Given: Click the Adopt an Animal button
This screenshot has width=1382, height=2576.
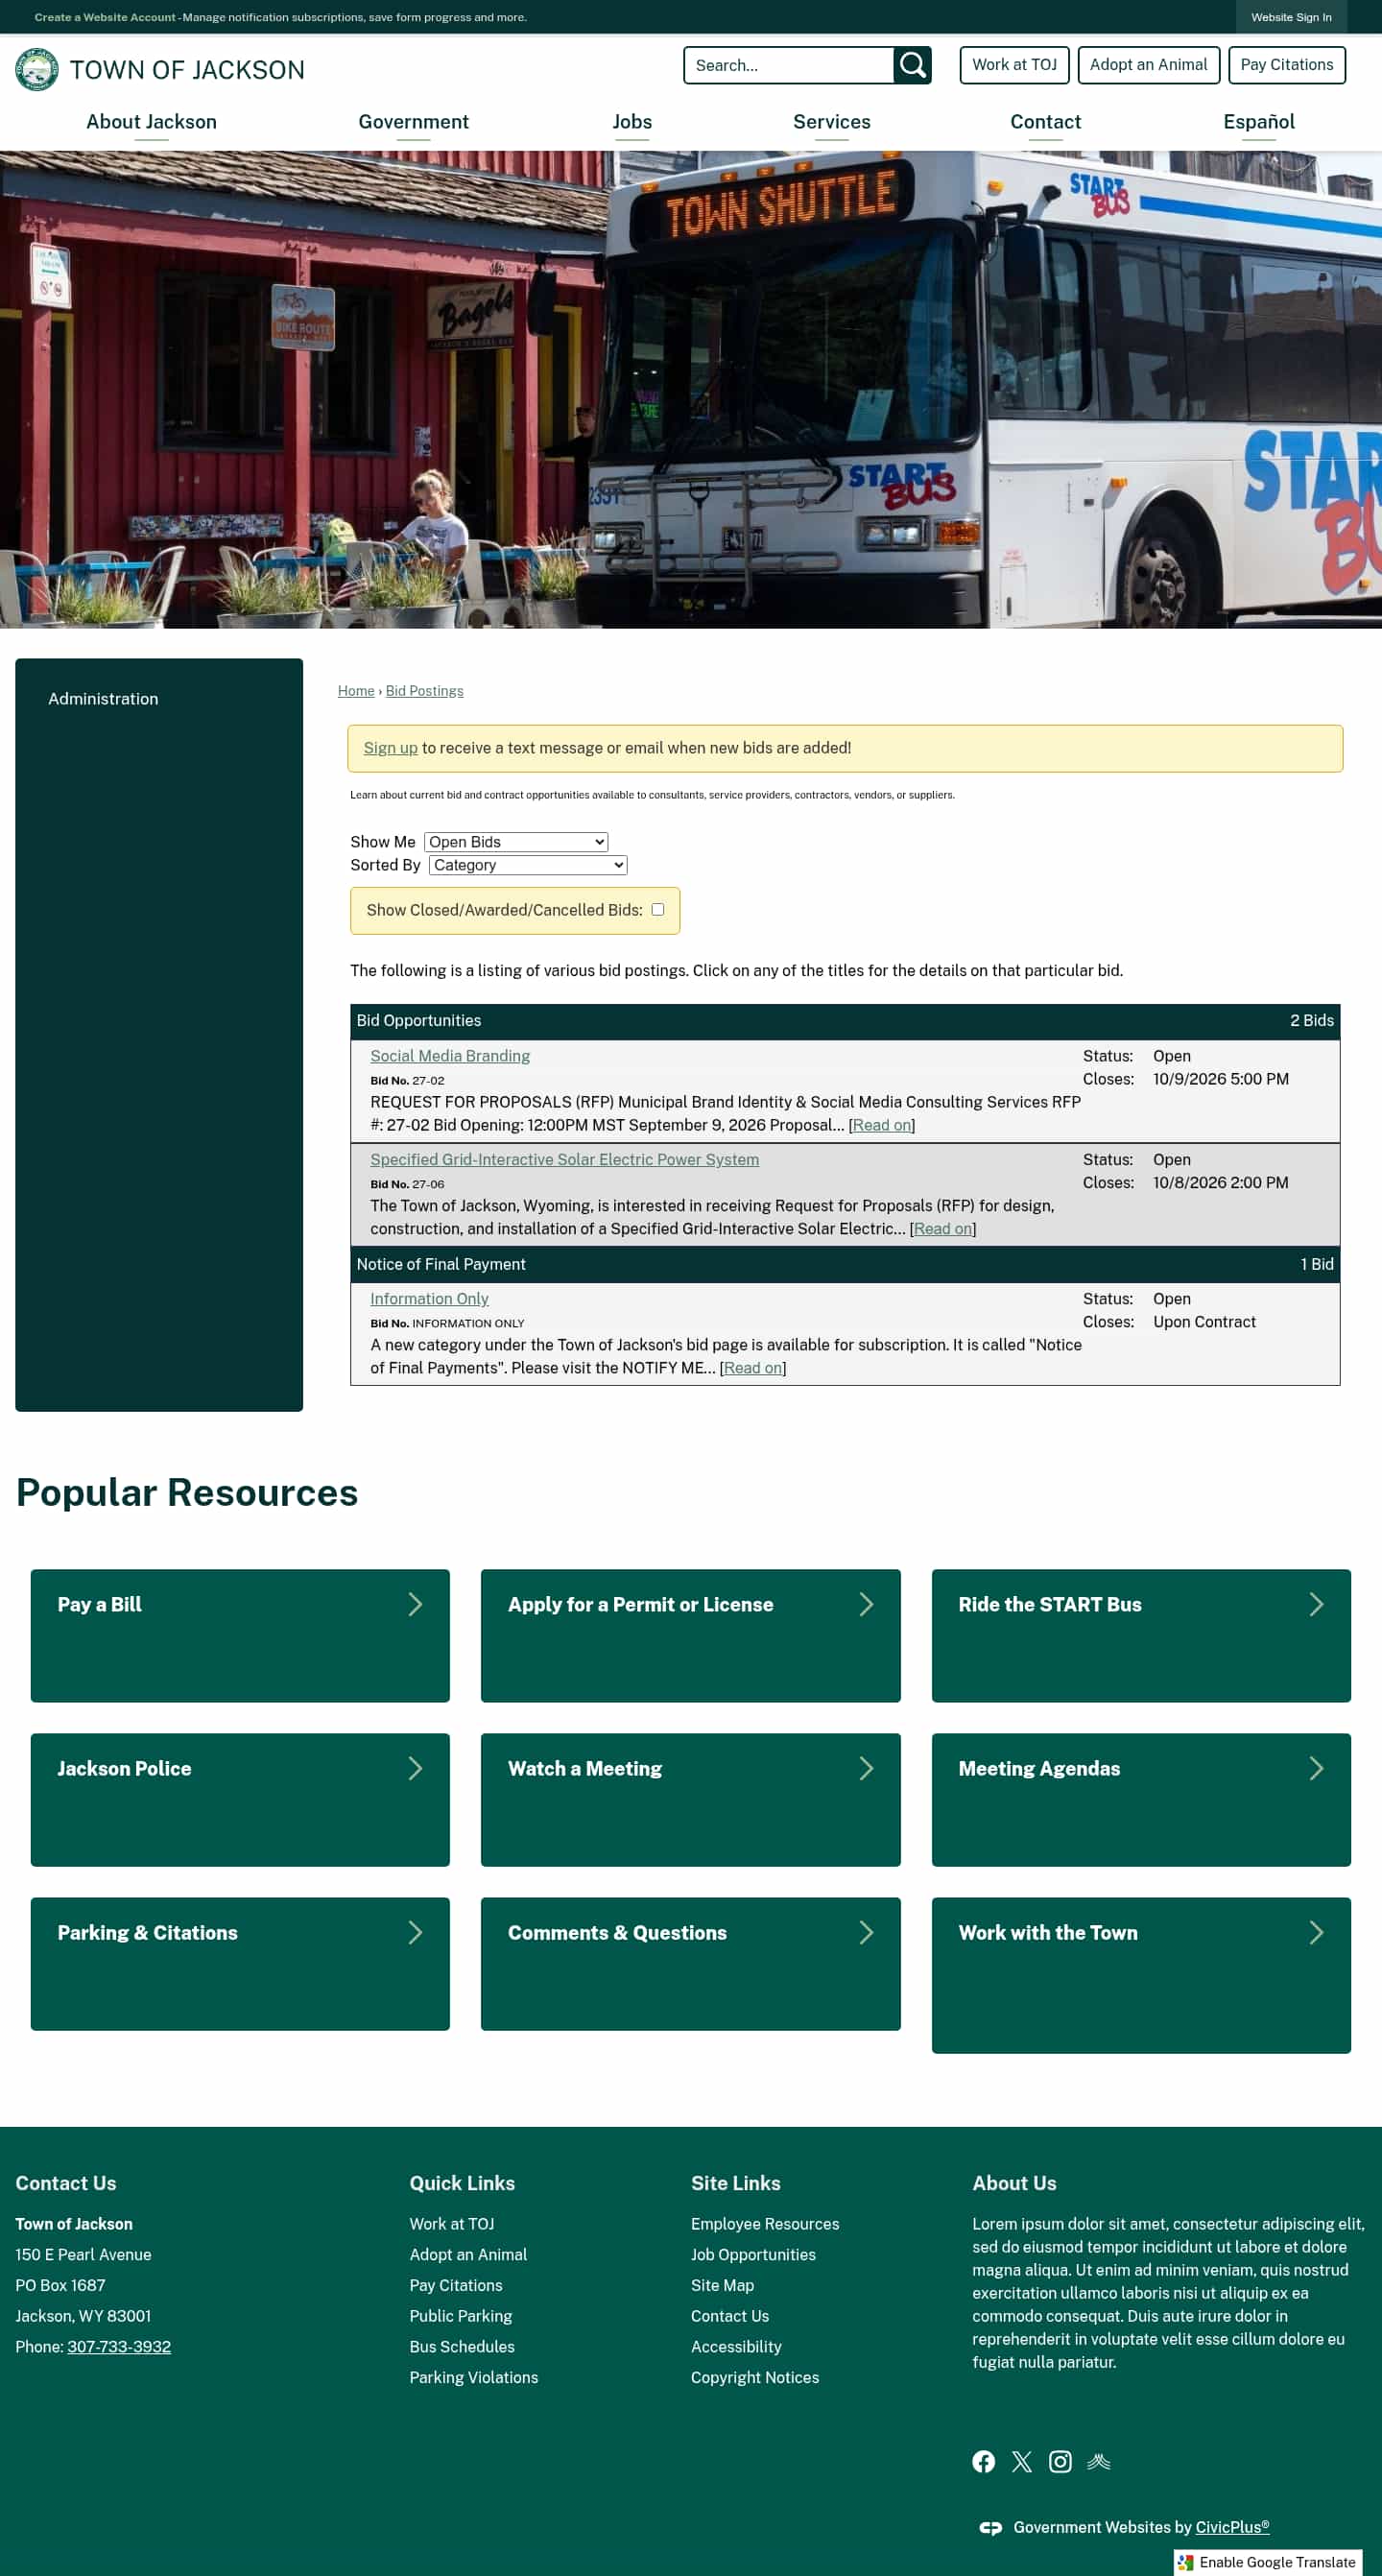Looking at the screenshot, I should point(1148,65).
